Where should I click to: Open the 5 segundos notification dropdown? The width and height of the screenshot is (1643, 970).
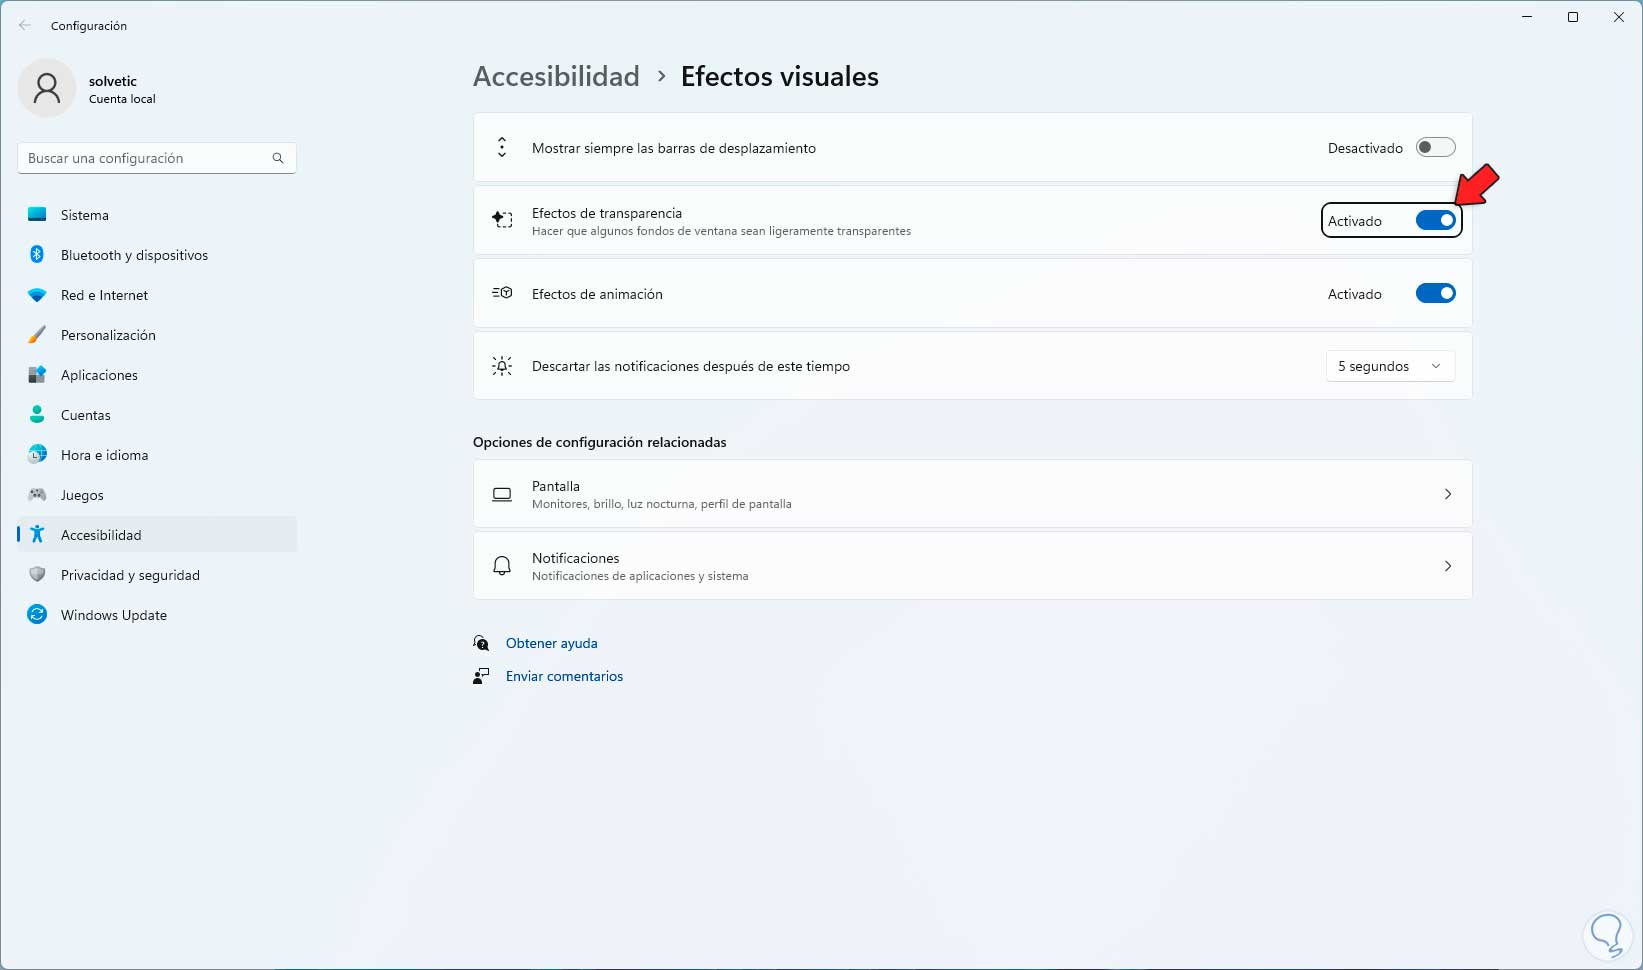(x=1389, y=366)
